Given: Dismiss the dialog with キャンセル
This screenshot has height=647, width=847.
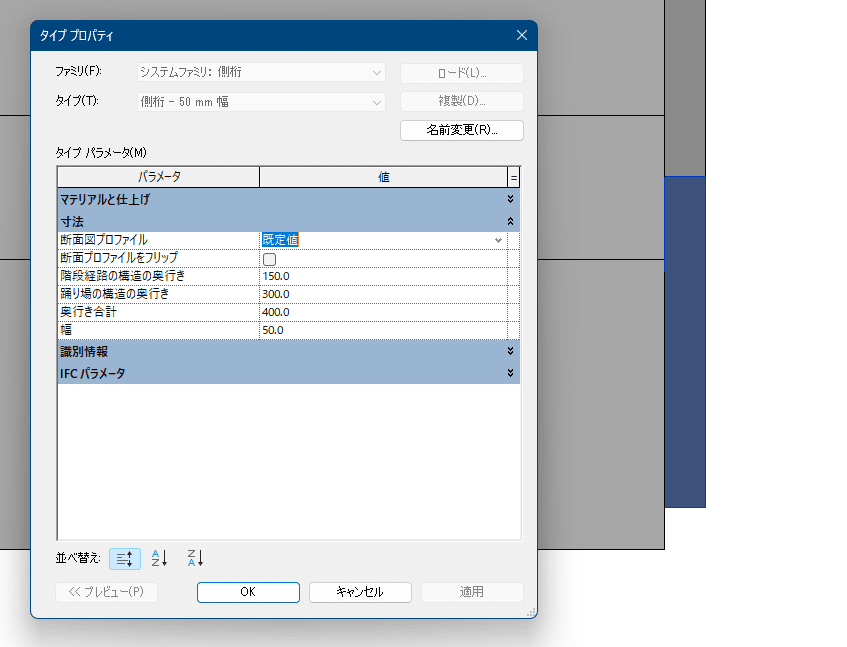Looking at the screenshot, I should [359, 592].
